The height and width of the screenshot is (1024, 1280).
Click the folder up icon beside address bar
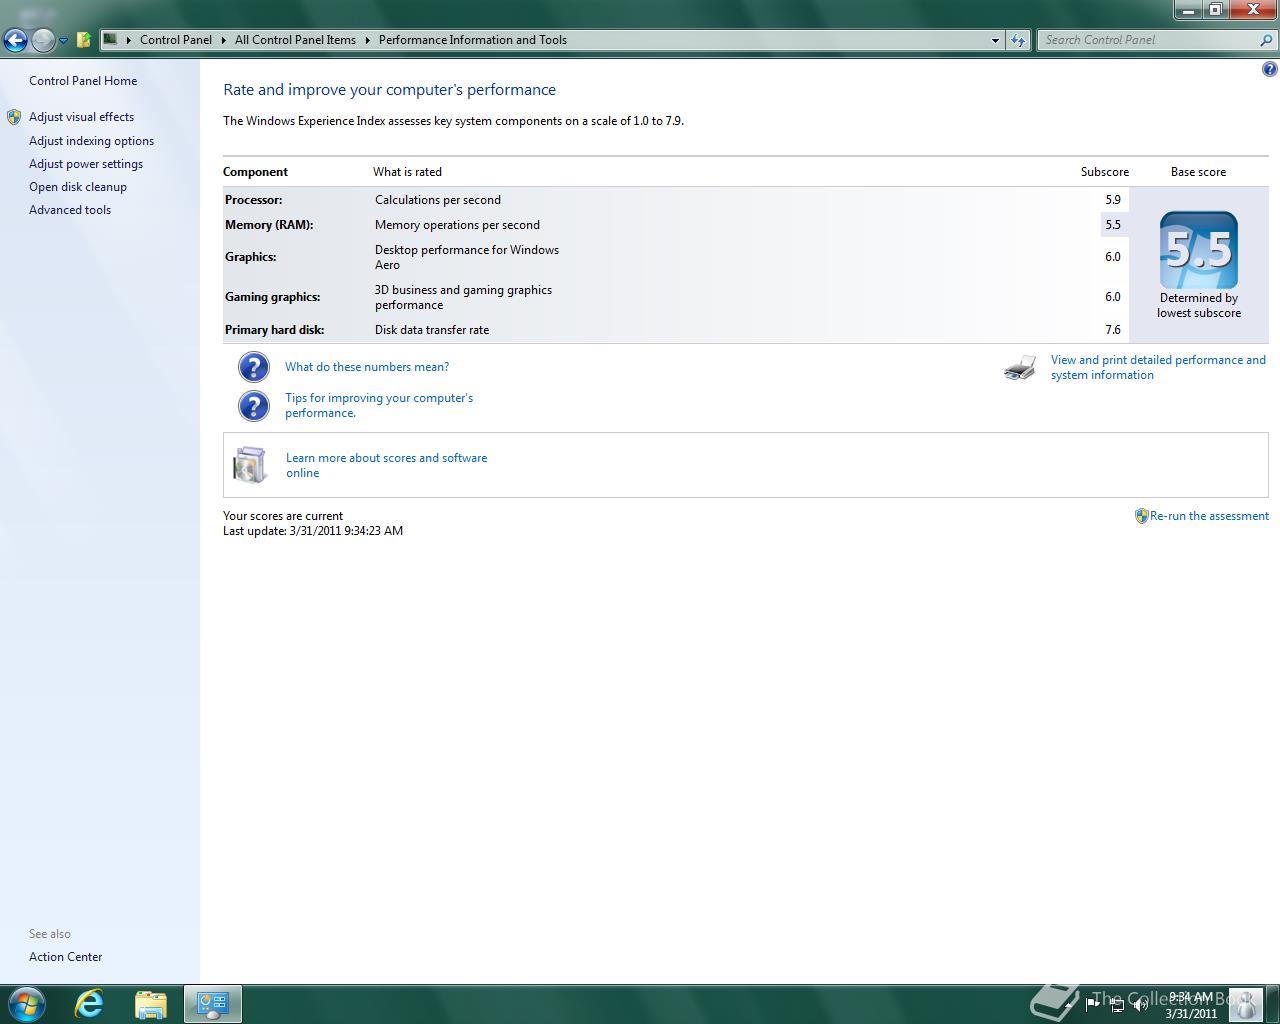pos(84,40)
